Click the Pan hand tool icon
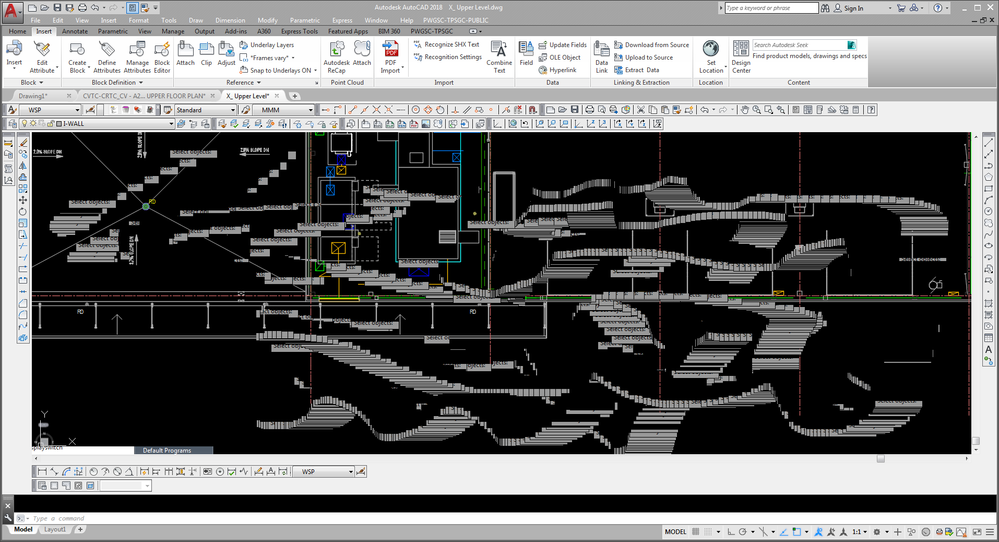 pyautogui.click(x=744, y=110)
